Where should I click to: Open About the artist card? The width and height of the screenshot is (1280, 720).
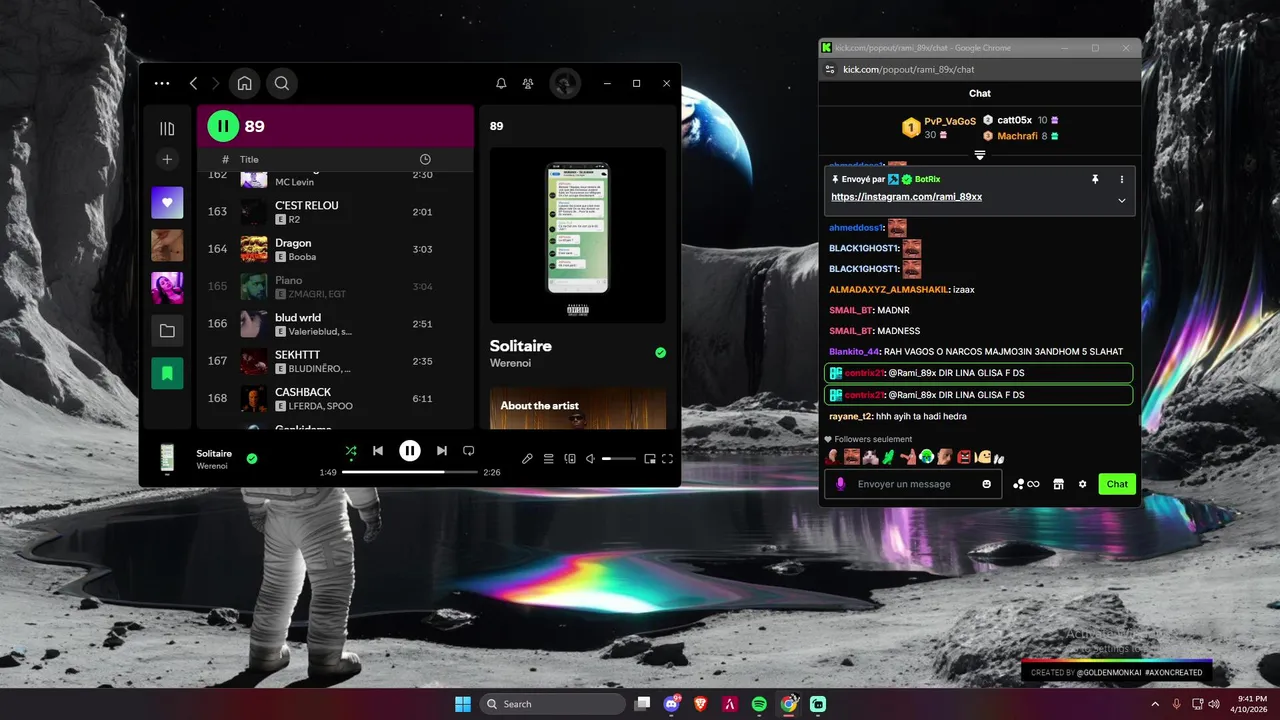[x=578, y=408]
